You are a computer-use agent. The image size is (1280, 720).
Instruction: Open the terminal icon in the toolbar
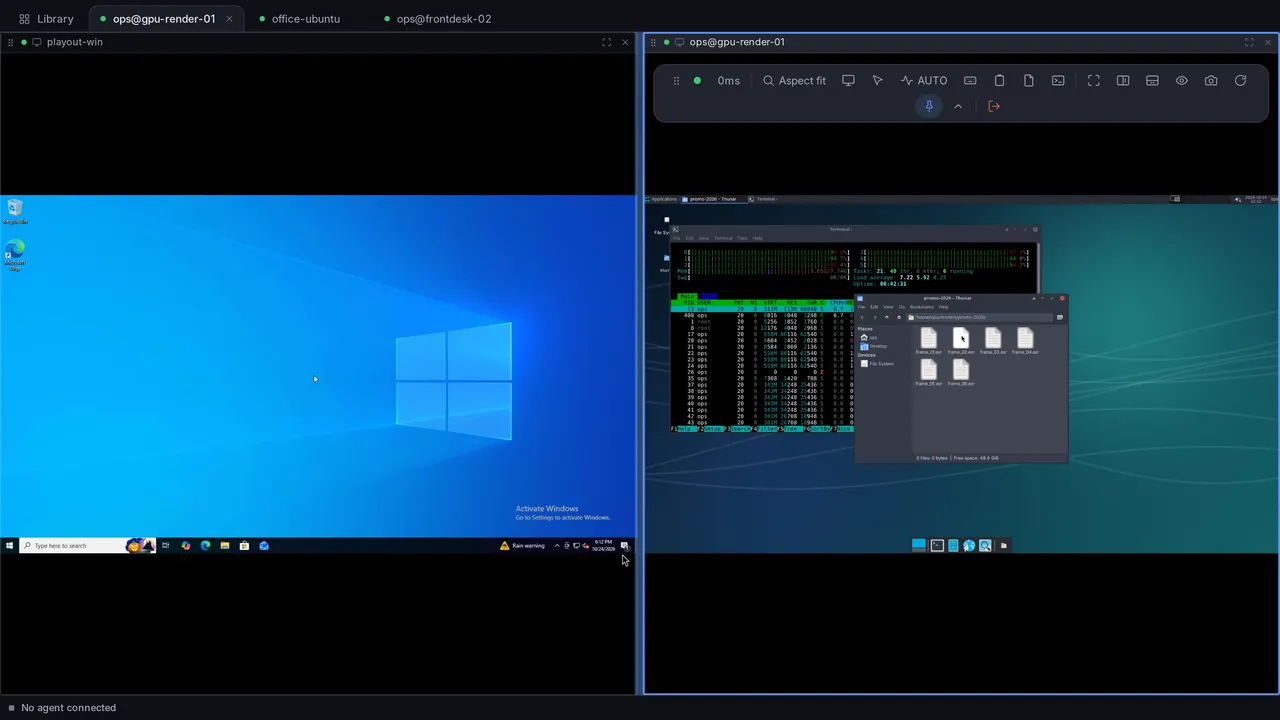point(1058,81)
